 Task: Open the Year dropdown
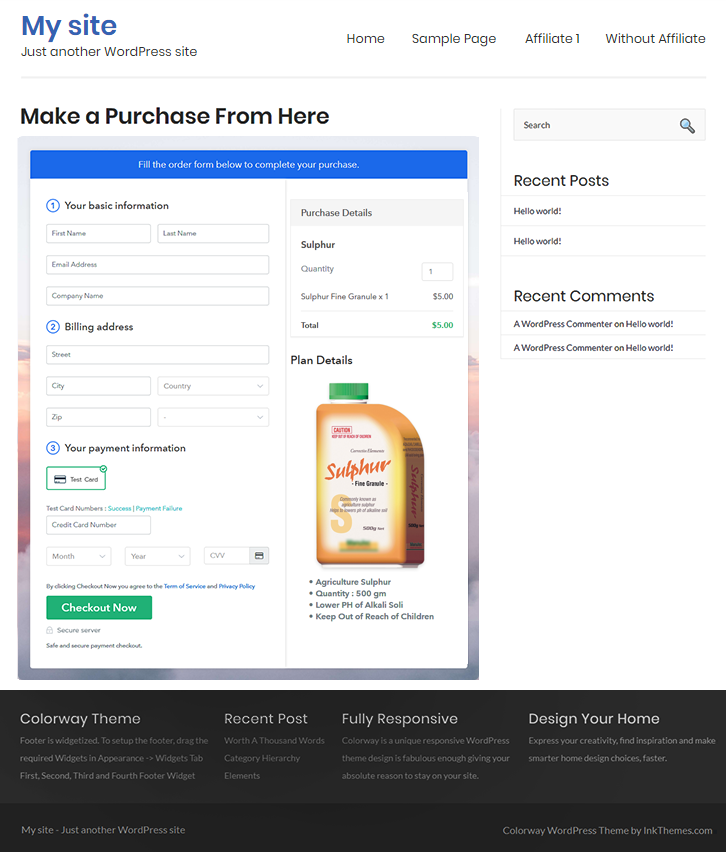157,556
